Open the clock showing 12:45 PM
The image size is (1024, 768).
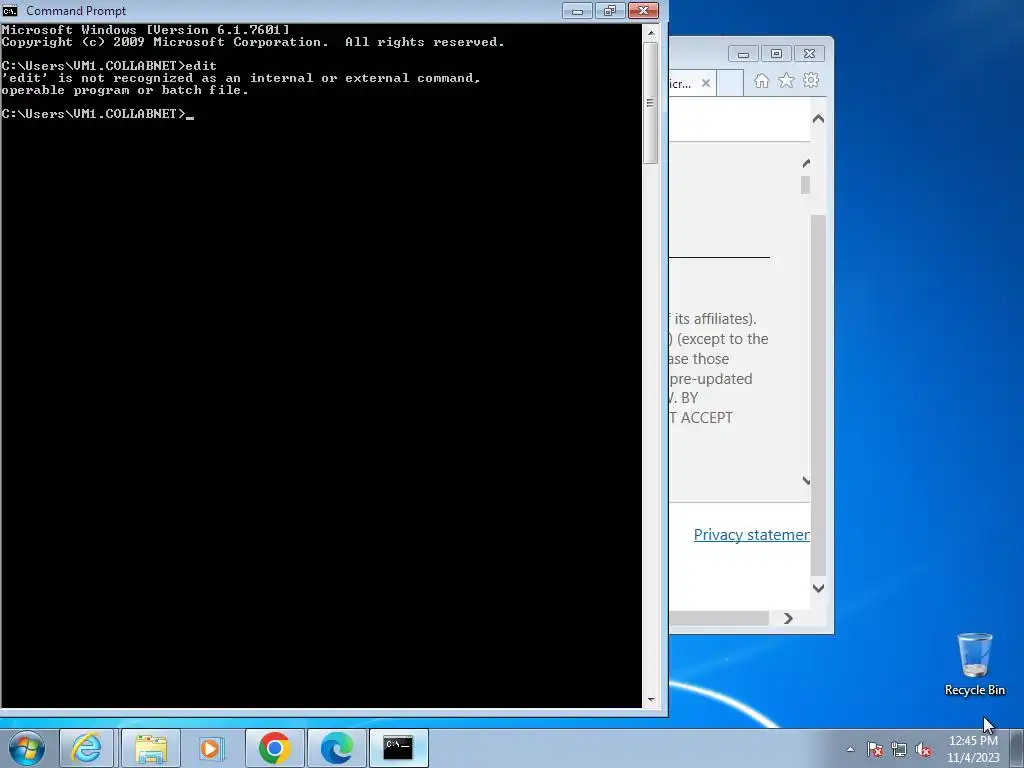click(x=973, y=748)
